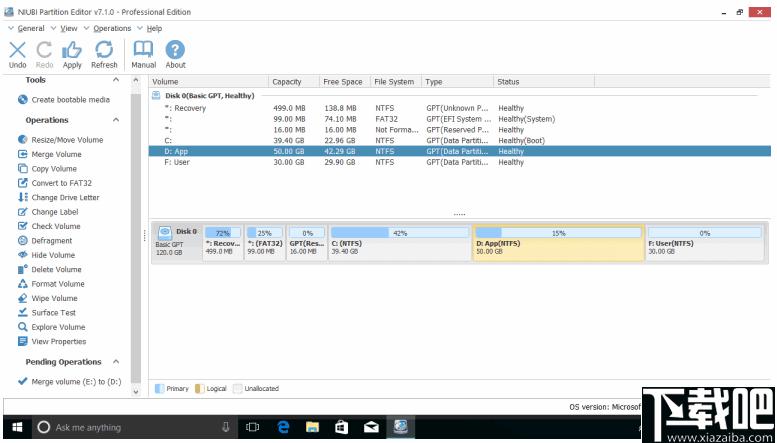
Task: Open File Explorer from taskbar
Action: point(312,427)
